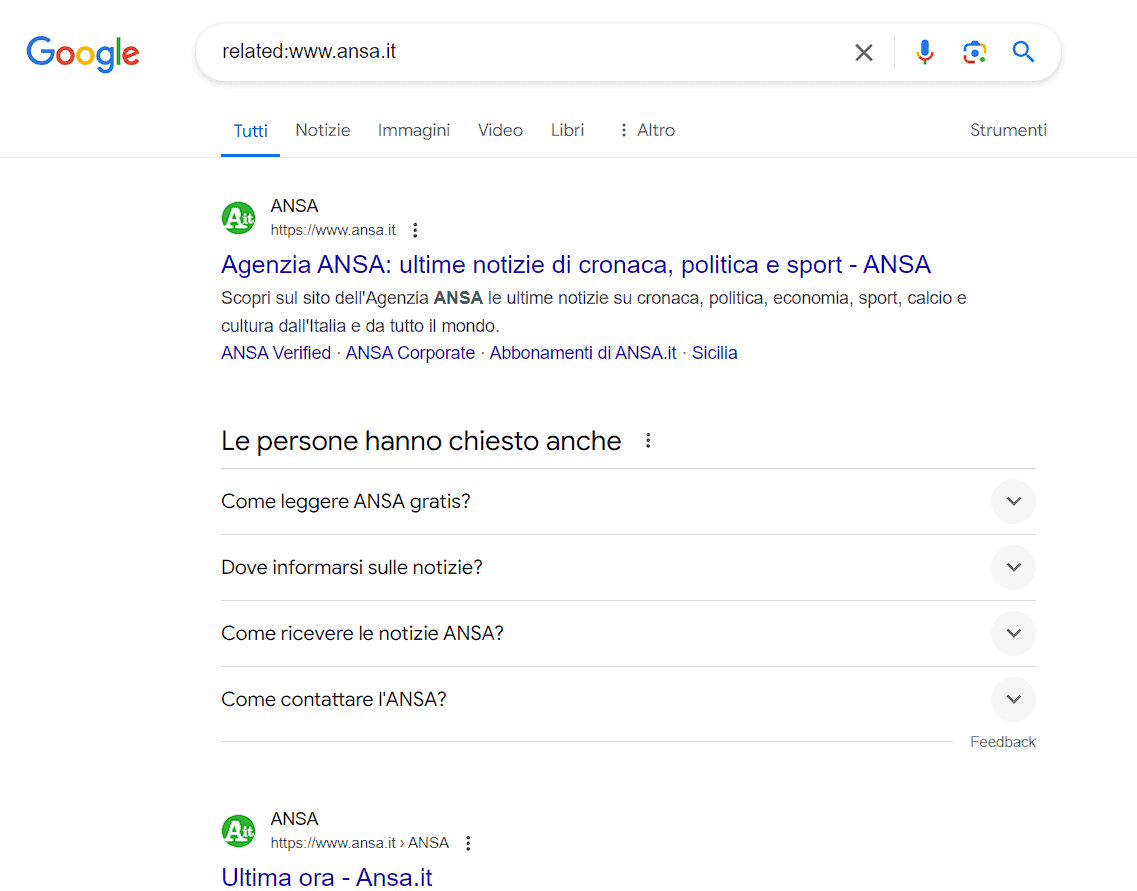Screen dimensions: 1137x891
Task: Expand 'Dove informarsi sulle notizie?'
Action: click(1013, 567)
